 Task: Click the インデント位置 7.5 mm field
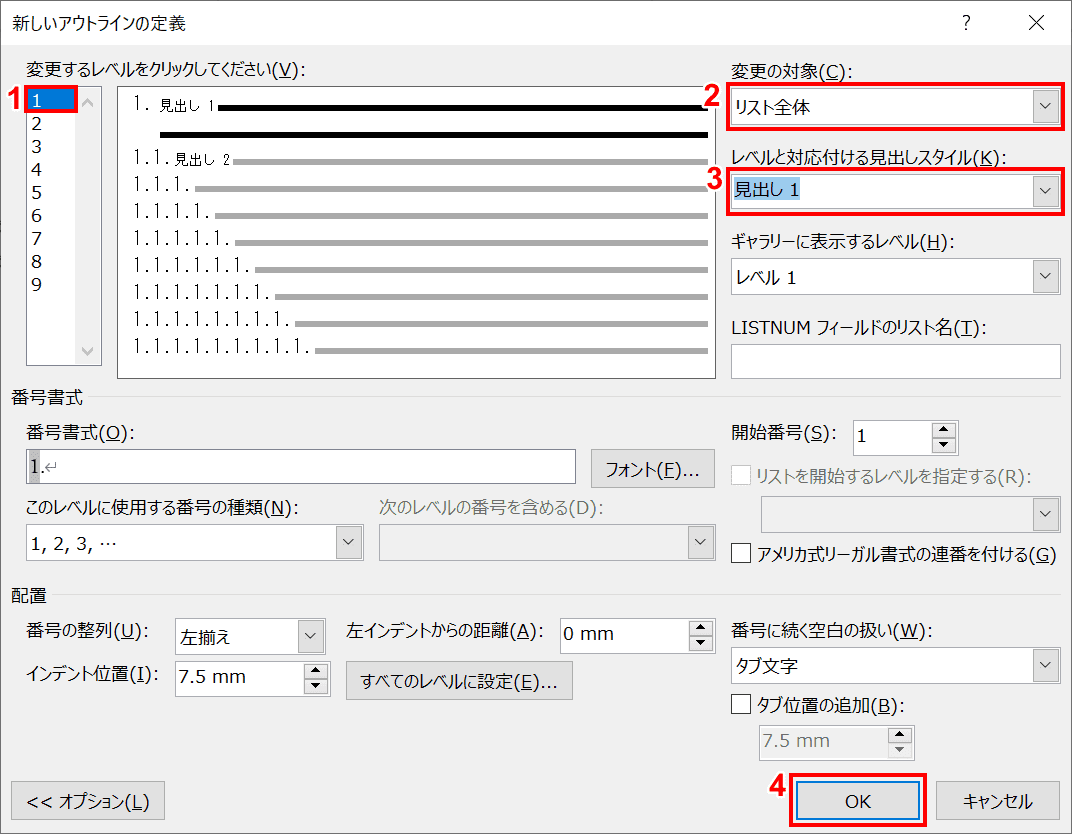click(x=239, y=679)
